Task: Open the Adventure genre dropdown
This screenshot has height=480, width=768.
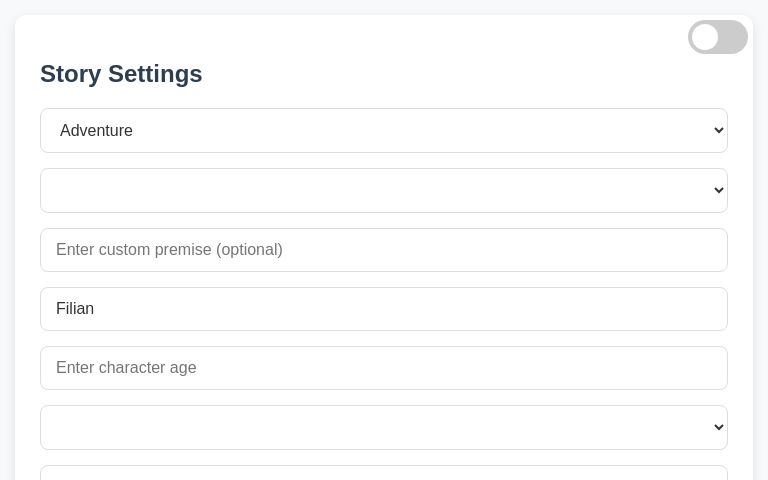Action: pos(383,131)
